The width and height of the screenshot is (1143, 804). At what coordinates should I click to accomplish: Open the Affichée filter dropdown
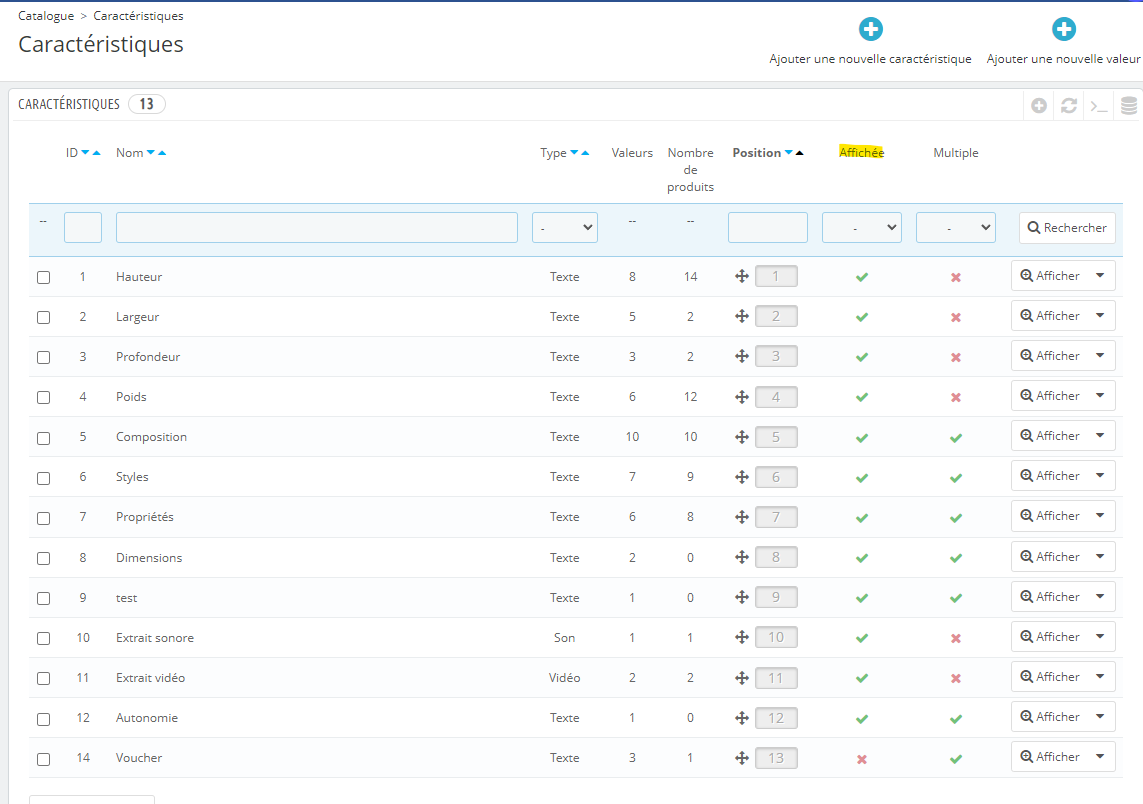pos(862,227)
